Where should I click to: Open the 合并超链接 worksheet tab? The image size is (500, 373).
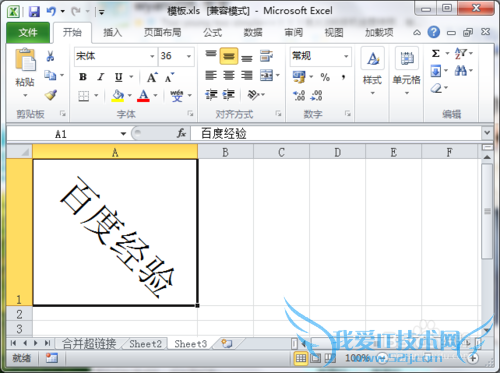pyautogui.click(x=89, y=344)
